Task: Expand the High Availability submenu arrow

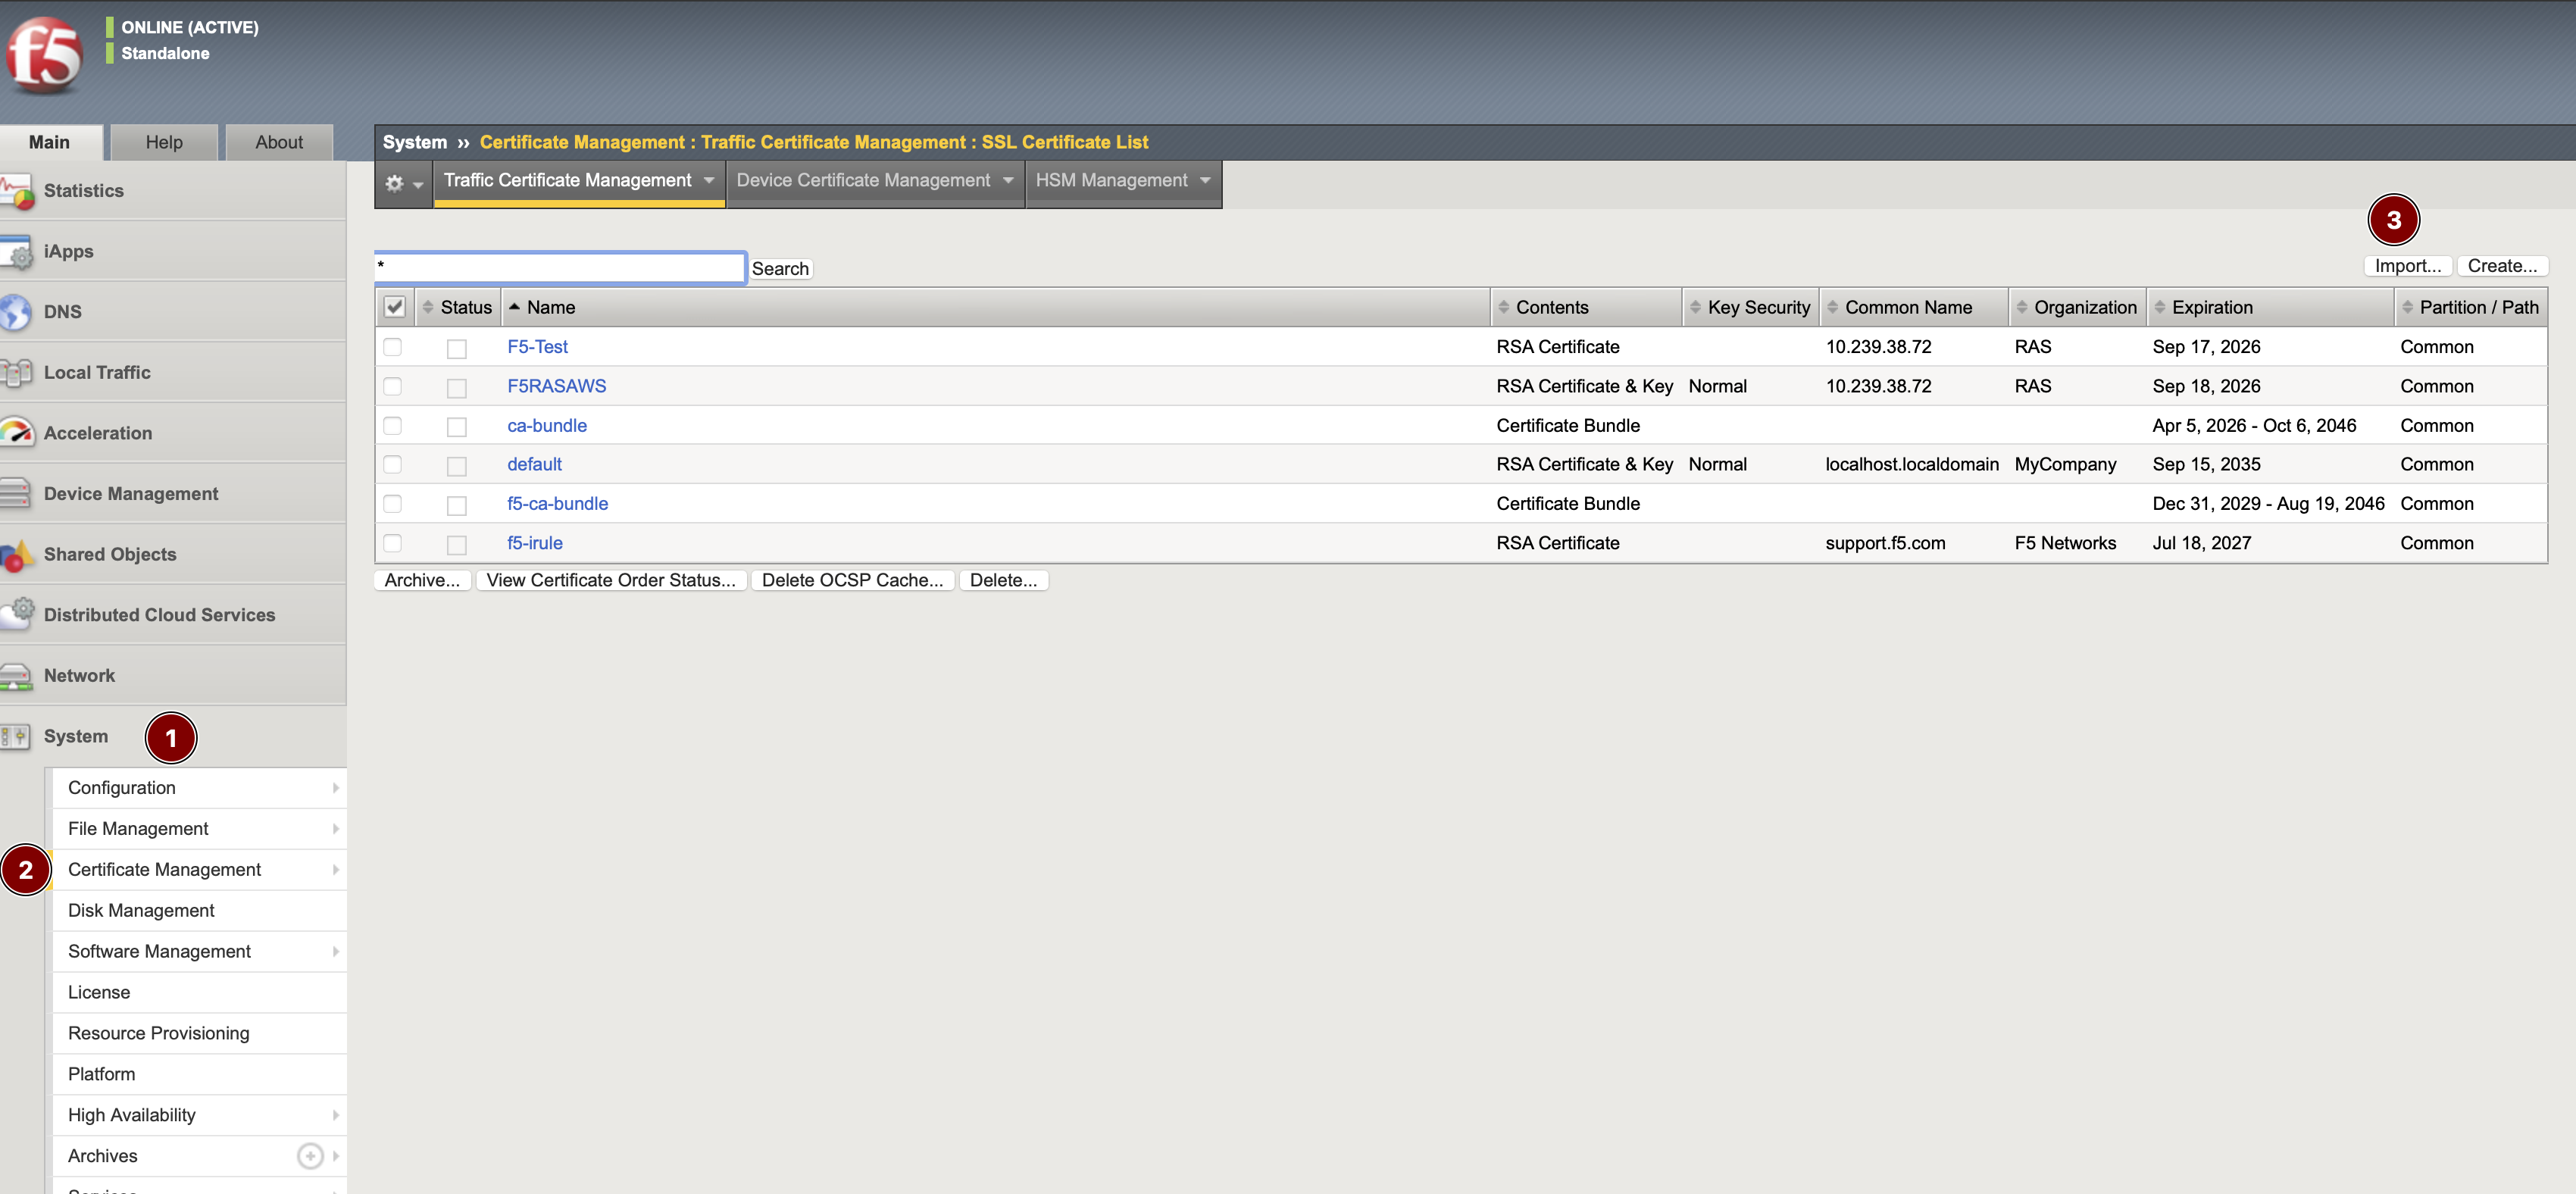Action: click(336, 1115)
